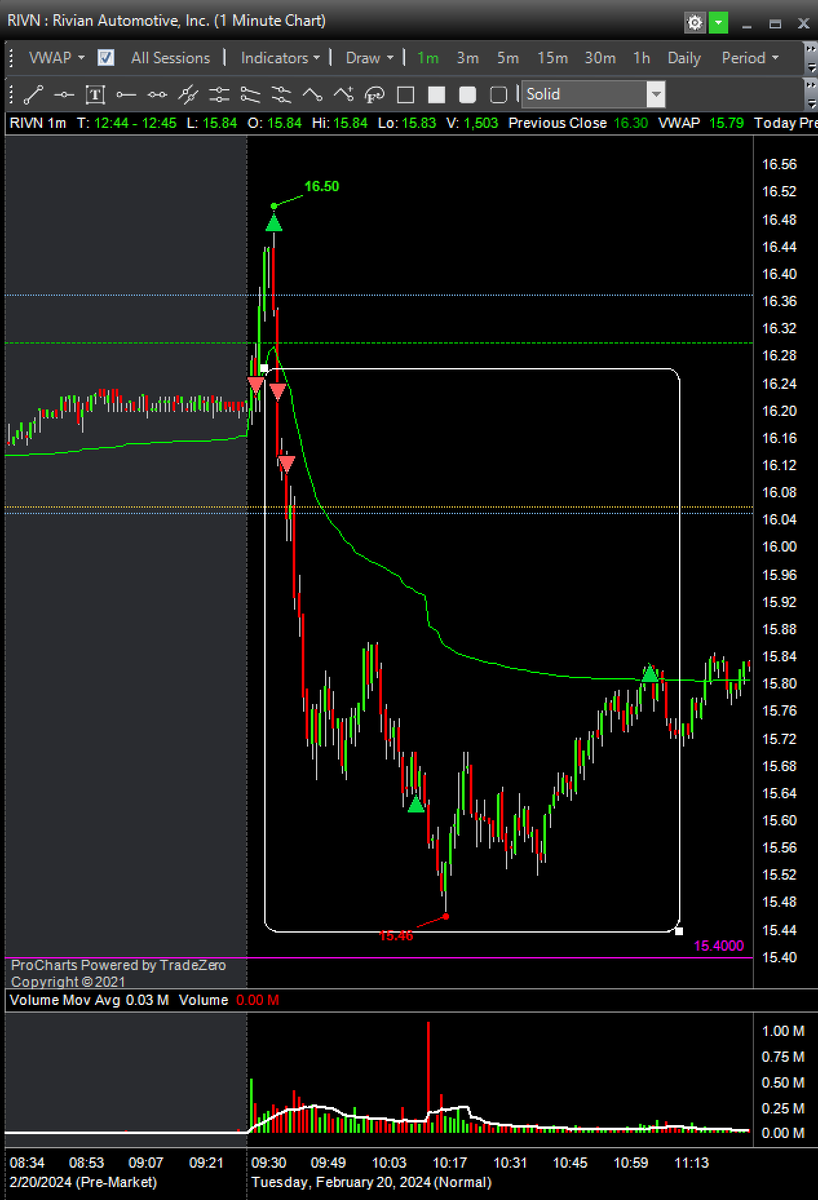Switch to the 15m timeframe

[x=552, y=58]
